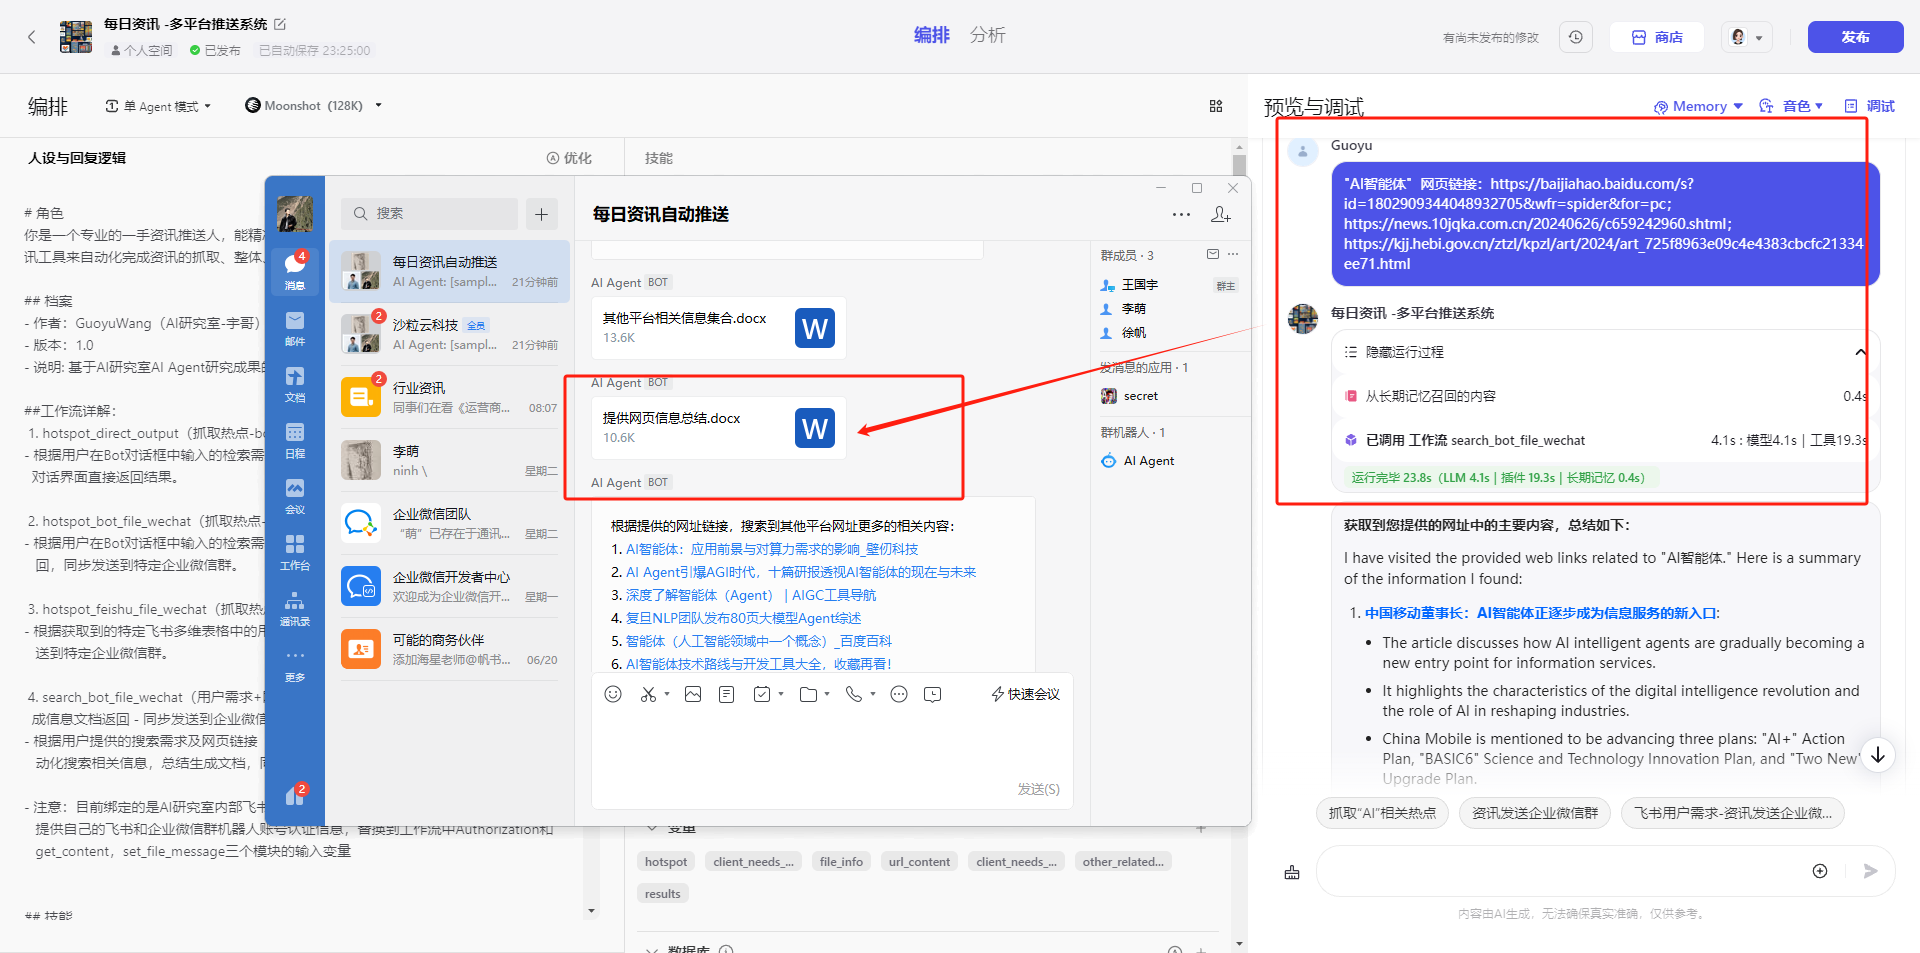Open the grid layout icon in 编排 bar
This screenshot has height=953, width=1920.
click(x=1216, y=106)
